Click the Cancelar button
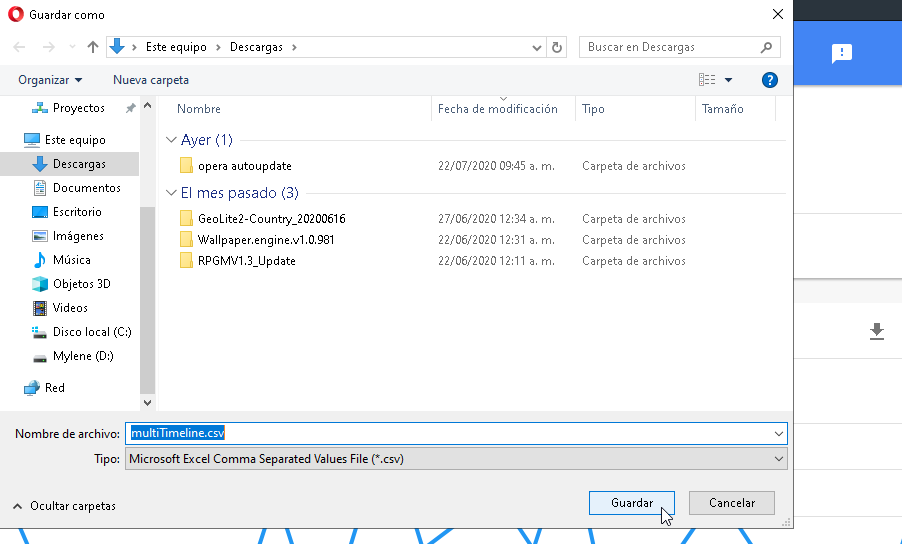This screenshot has width=902, height=544. [732, 503]
